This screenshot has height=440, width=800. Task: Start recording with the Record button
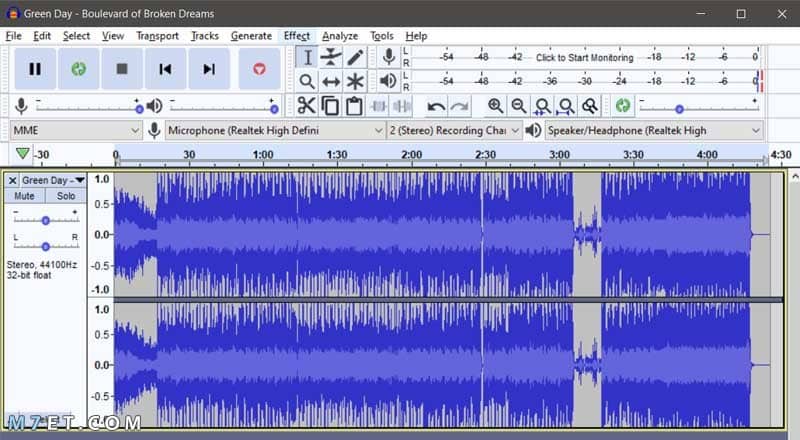[259, 69]
